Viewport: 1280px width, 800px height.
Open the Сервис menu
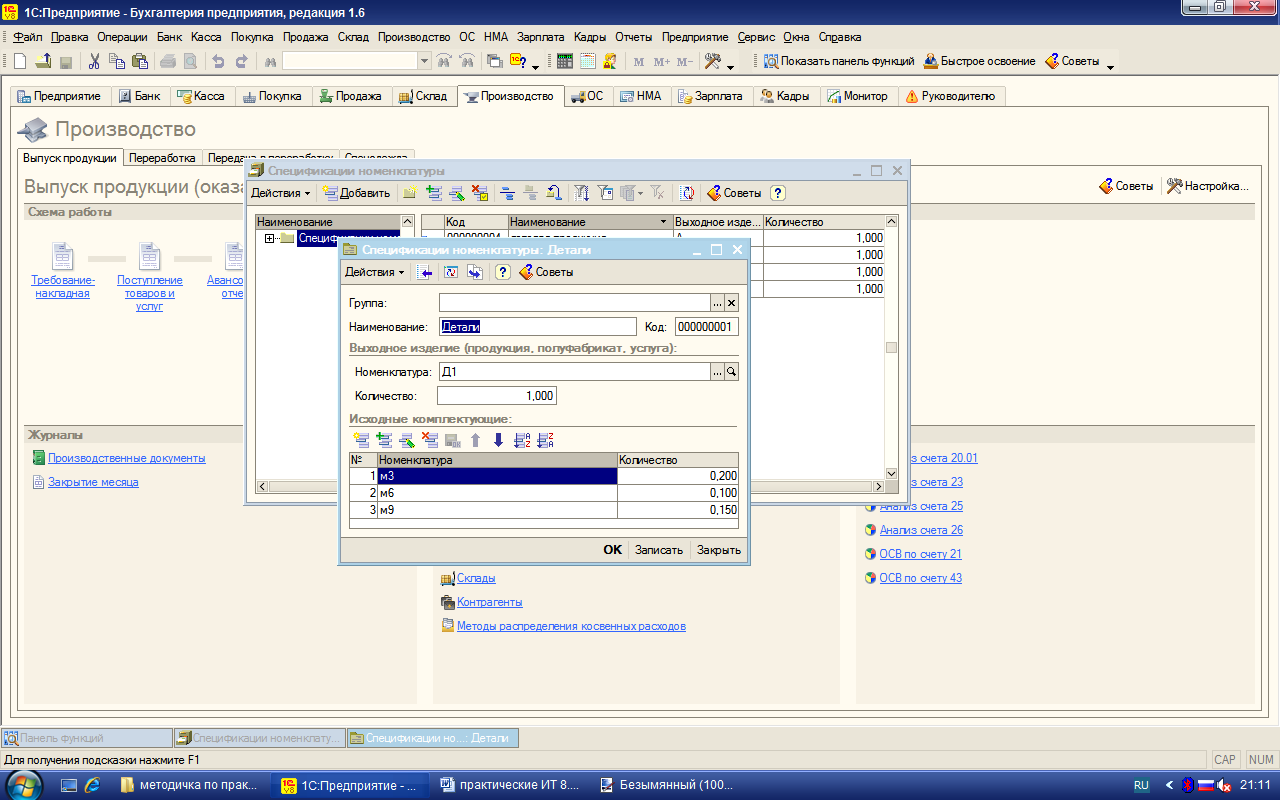[x=756, y=37]
